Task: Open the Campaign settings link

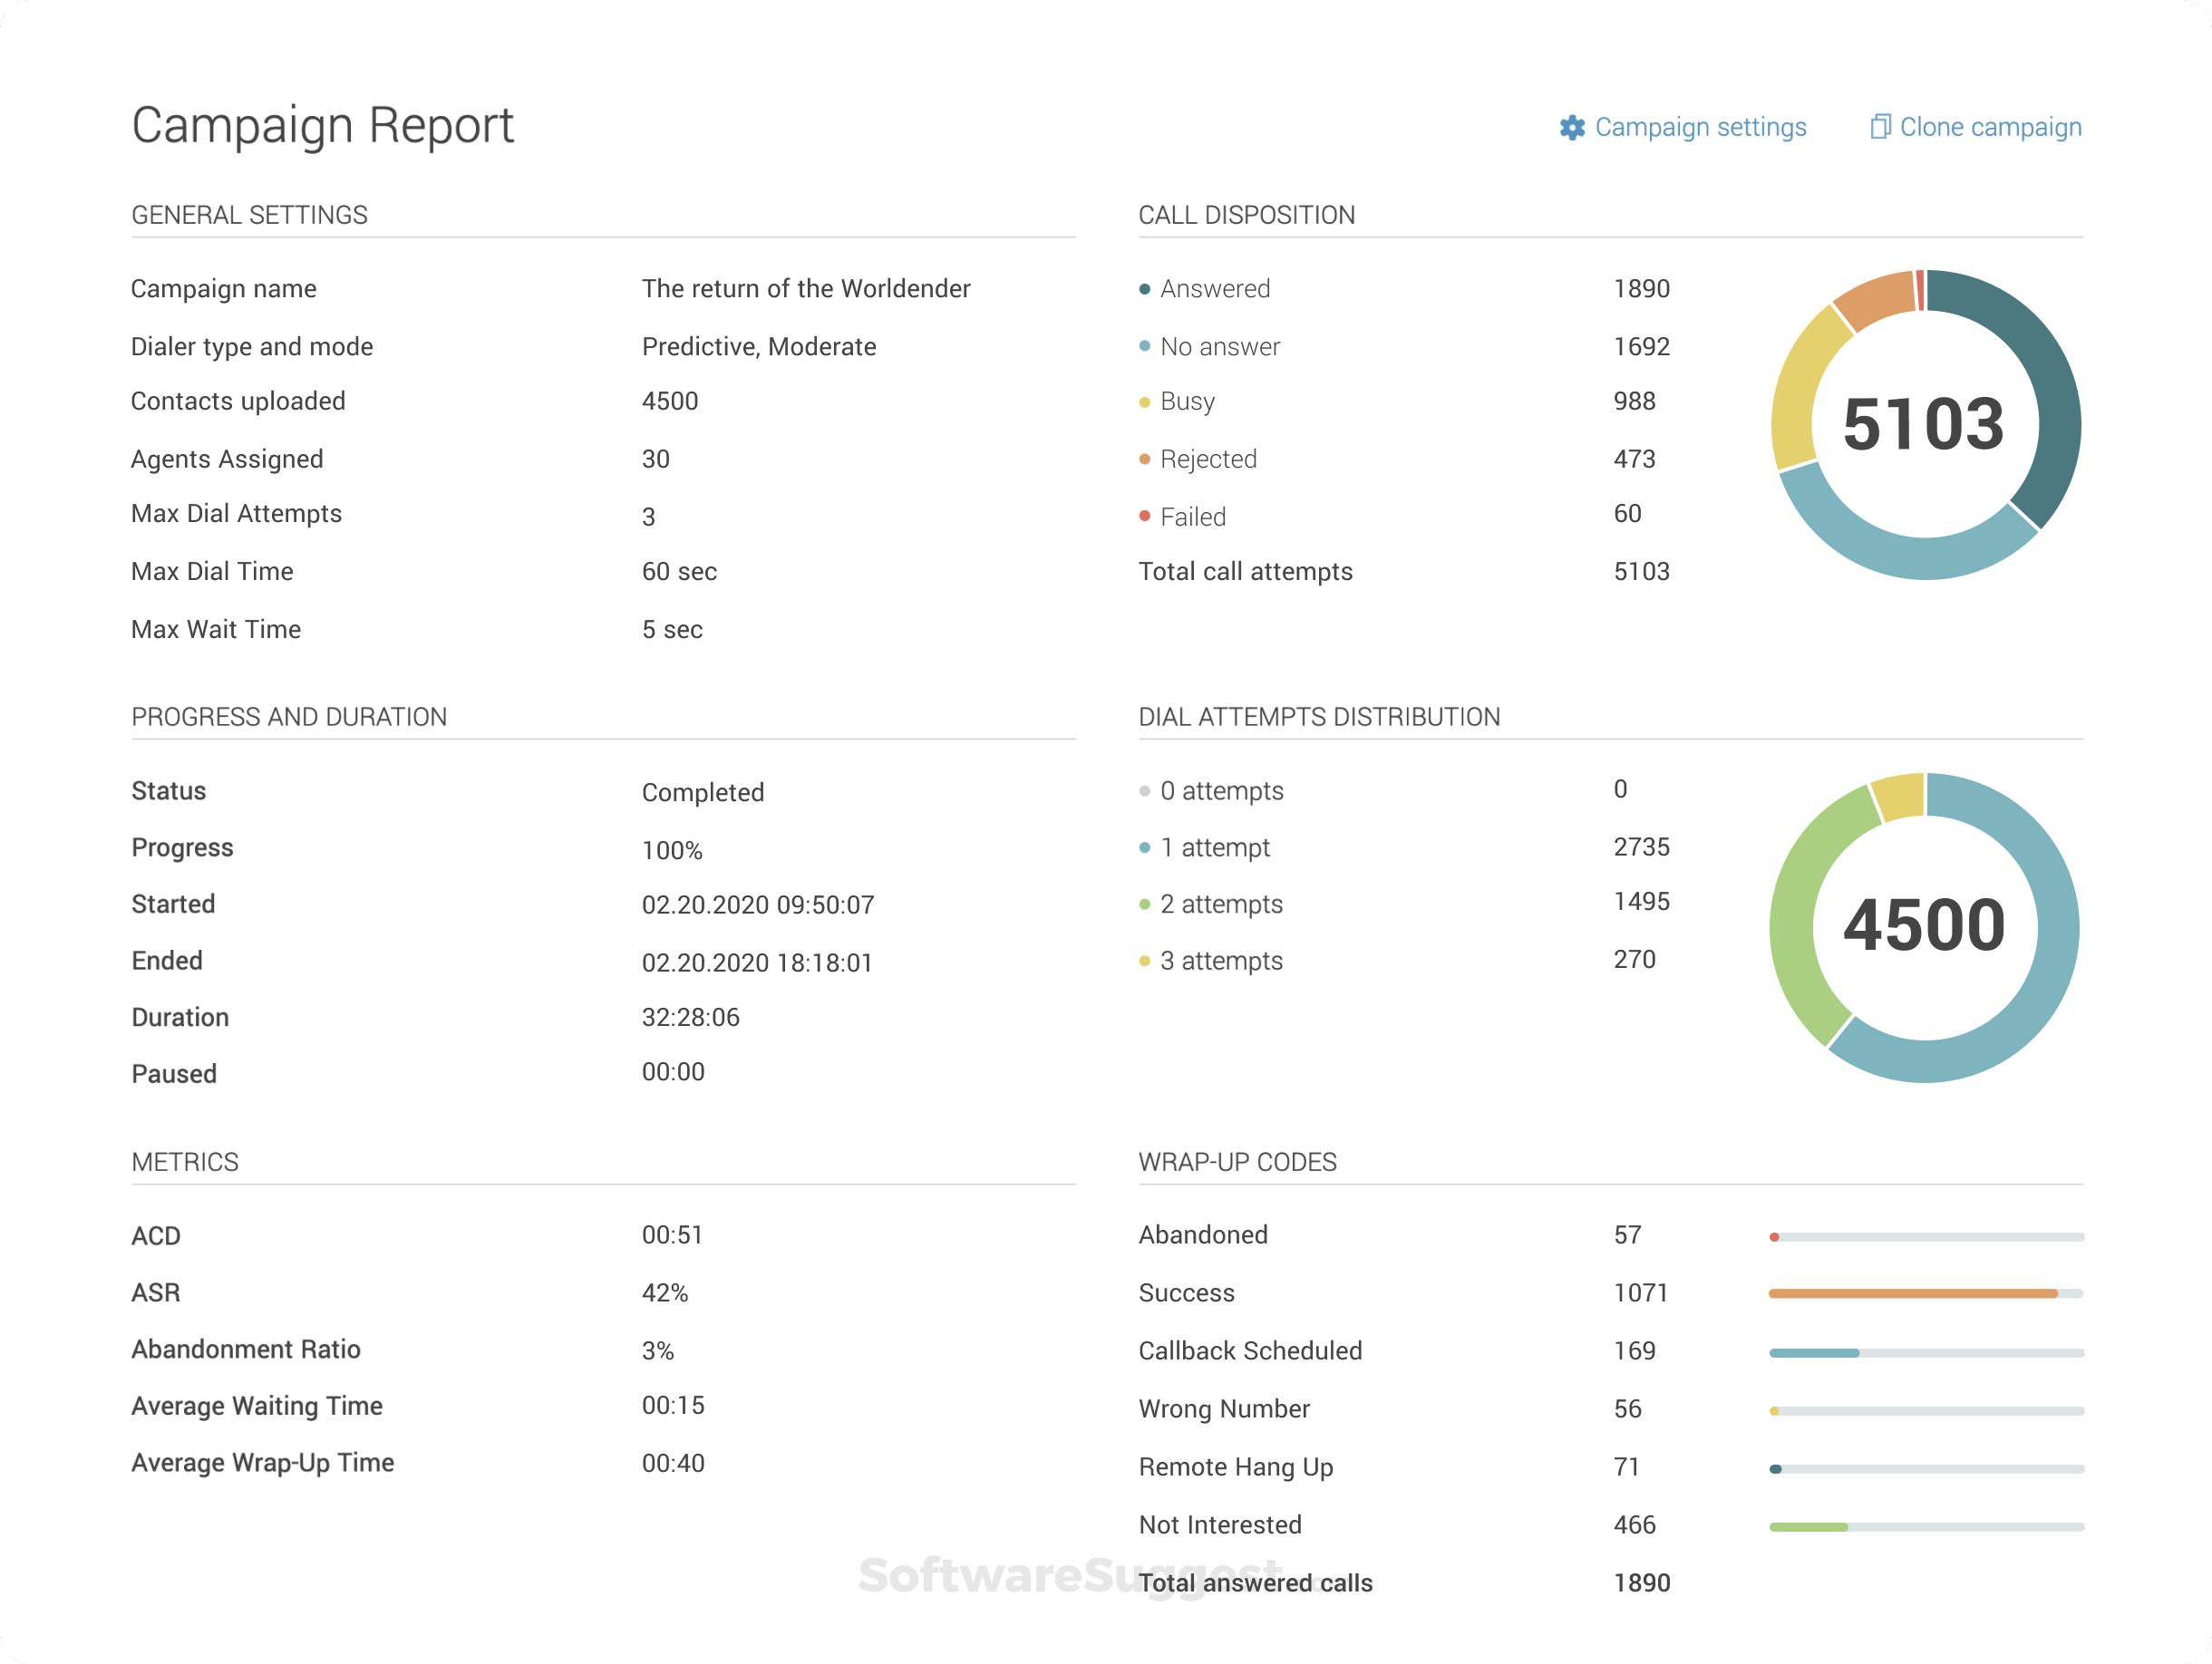Action: coord(1700,128)
